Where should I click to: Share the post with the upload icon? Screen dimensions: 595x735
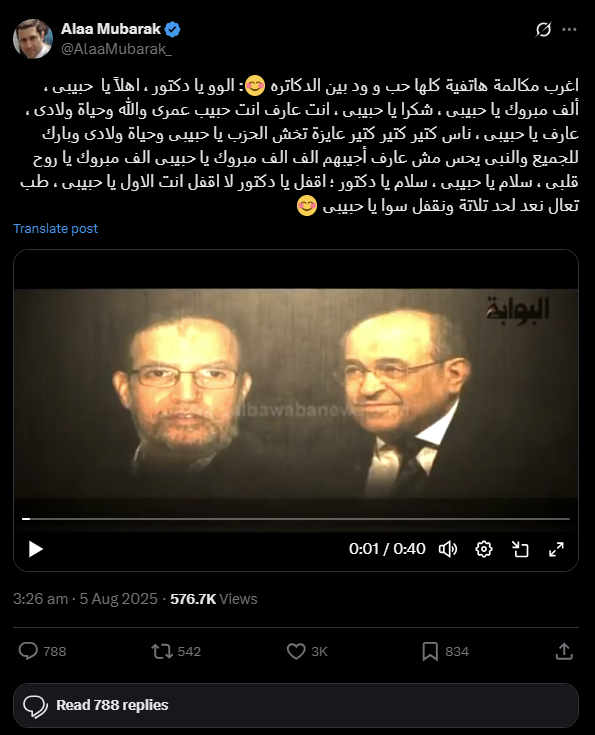click(564, 651)
